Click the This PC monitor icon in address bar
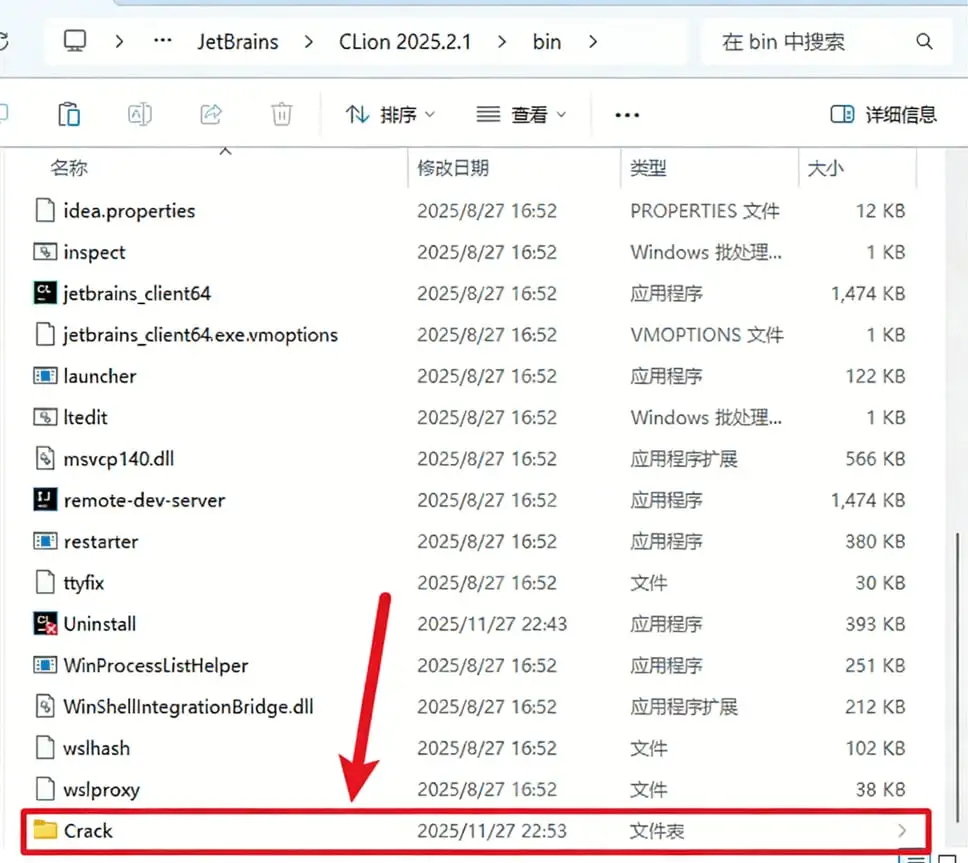The width and height of the screenshot is (968, 863). [x=75, y=41]
